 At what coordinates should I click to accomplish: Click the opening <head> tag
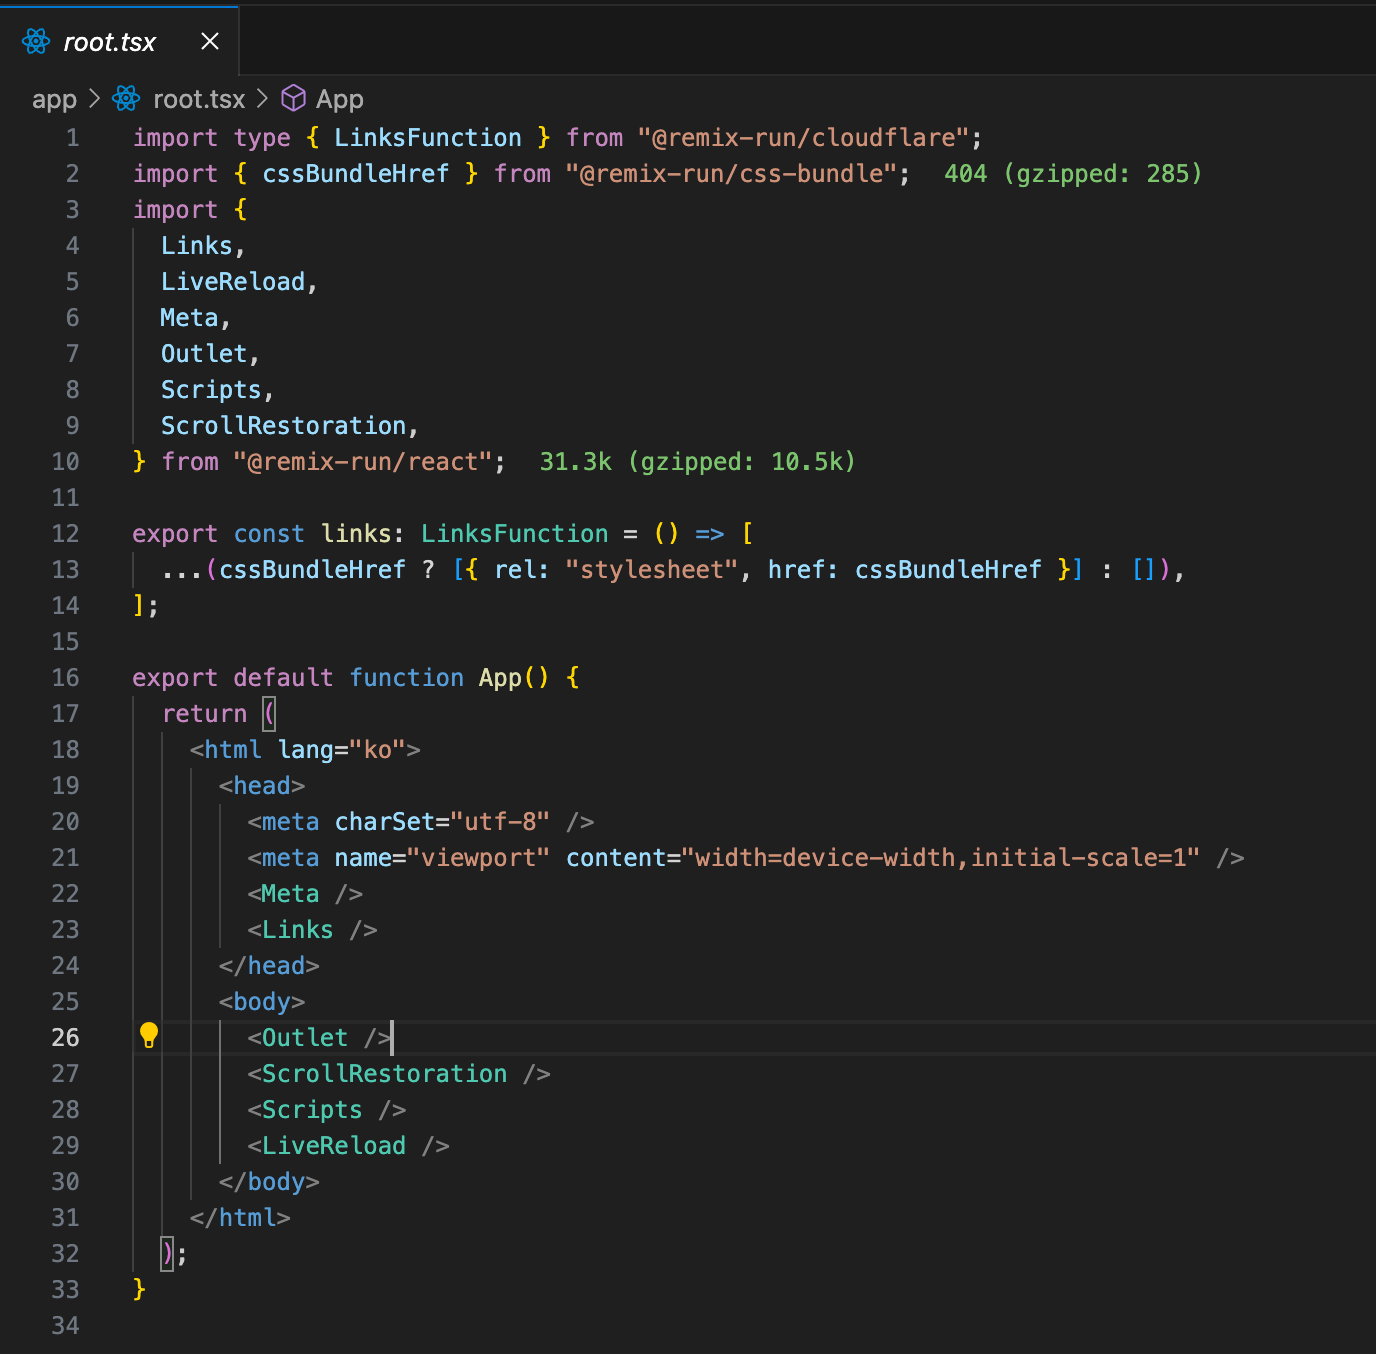point(262,786)
